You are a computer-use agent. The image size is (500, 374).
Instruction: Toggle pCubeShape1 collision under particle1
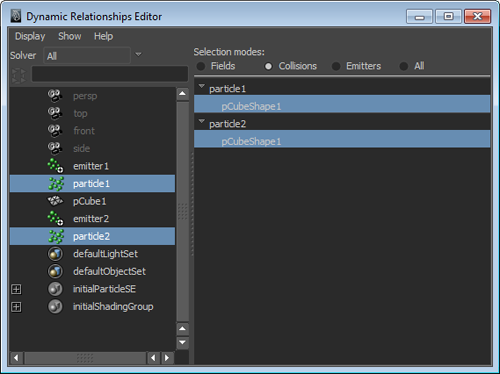tap(342, 104)
